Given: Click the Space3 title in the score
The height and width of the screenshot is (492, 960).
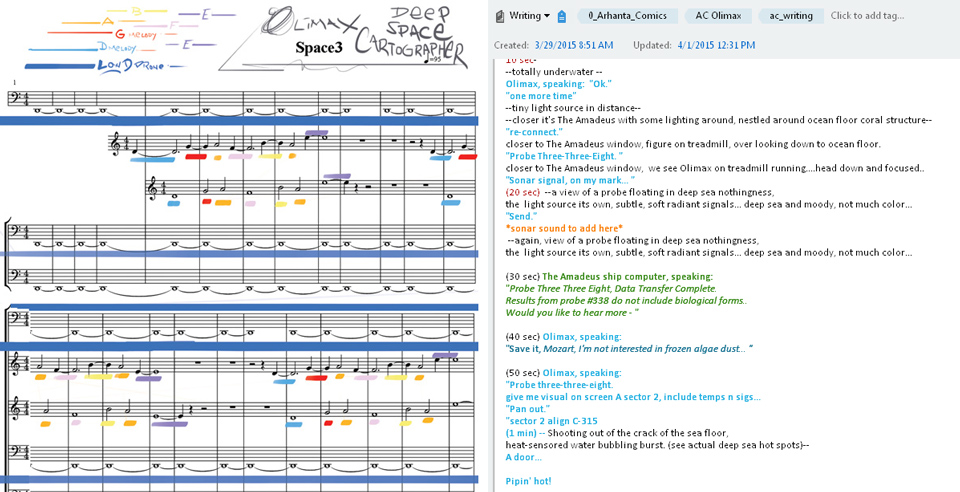Looking at the screenshot, I should click(319, 48).
